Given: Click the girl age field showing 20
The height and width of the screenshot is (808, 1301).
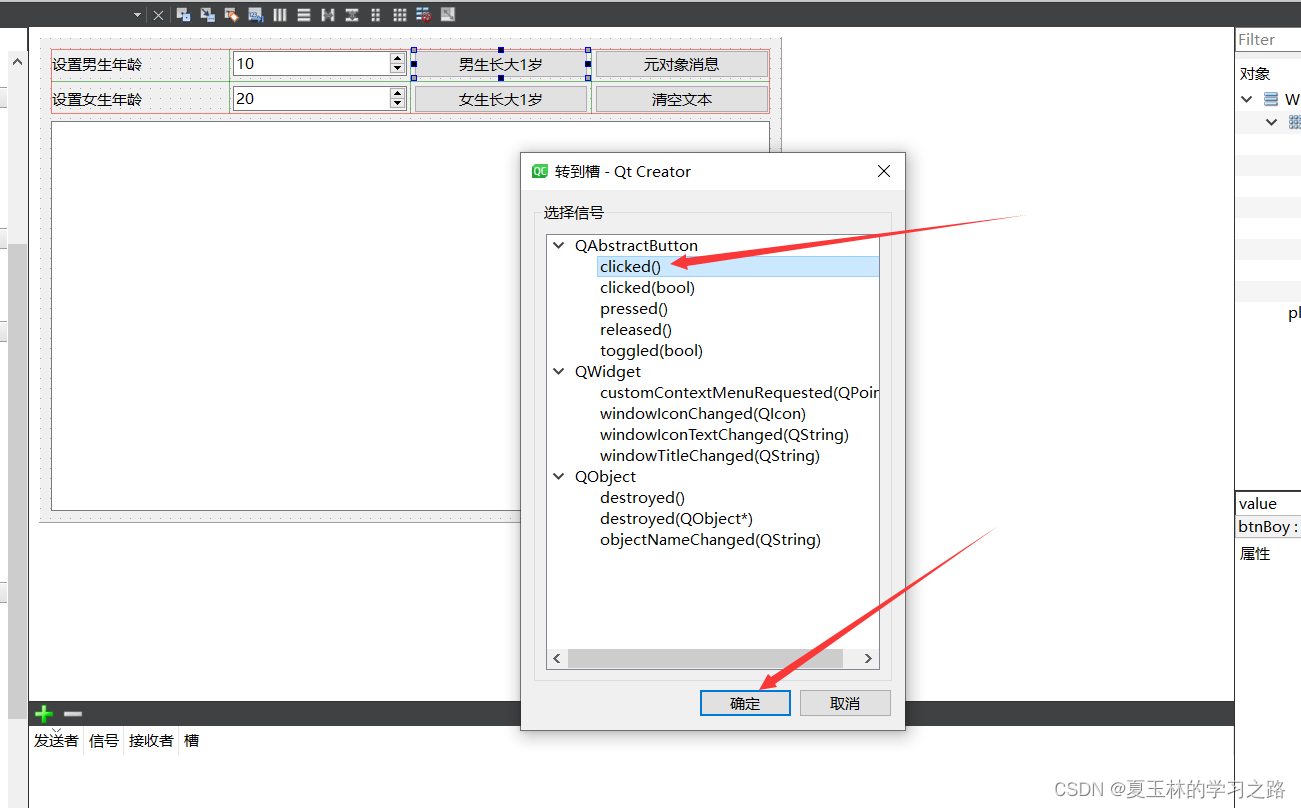Looking at the screenshot, I should coord(312,99).
